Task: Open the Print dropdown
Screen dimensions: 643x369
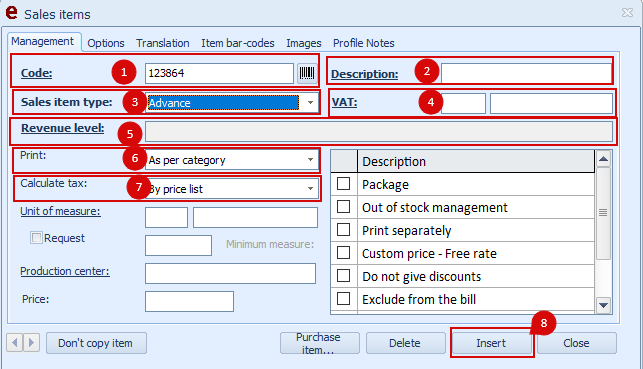Action: (x=310, y=160)
